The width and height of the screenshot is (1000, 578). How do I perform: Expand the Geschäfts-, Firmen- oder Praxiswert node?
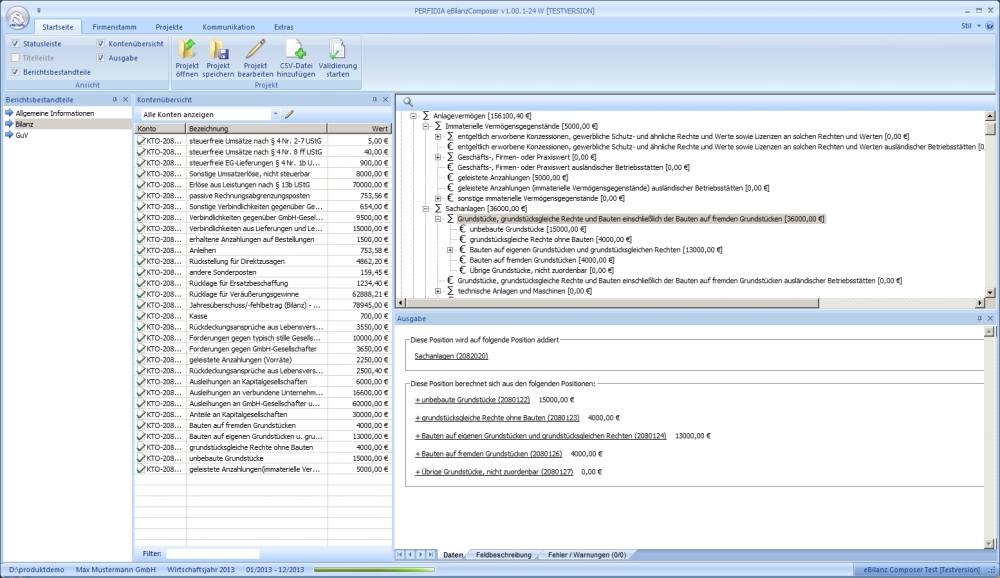[x=438, y=157]
